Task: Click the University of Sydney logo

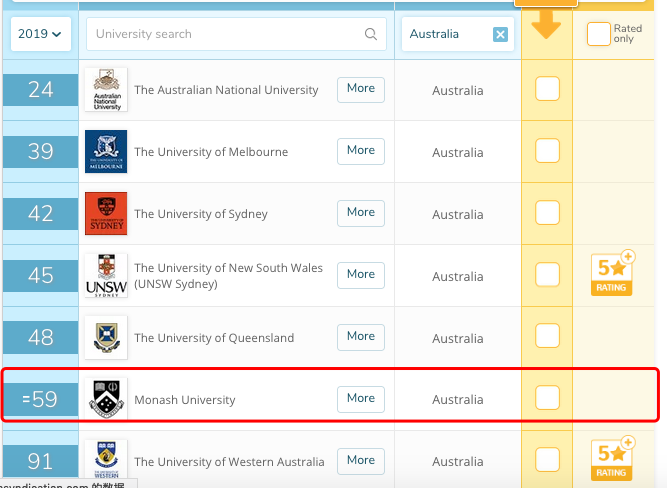Action: (x=106, y=213)
